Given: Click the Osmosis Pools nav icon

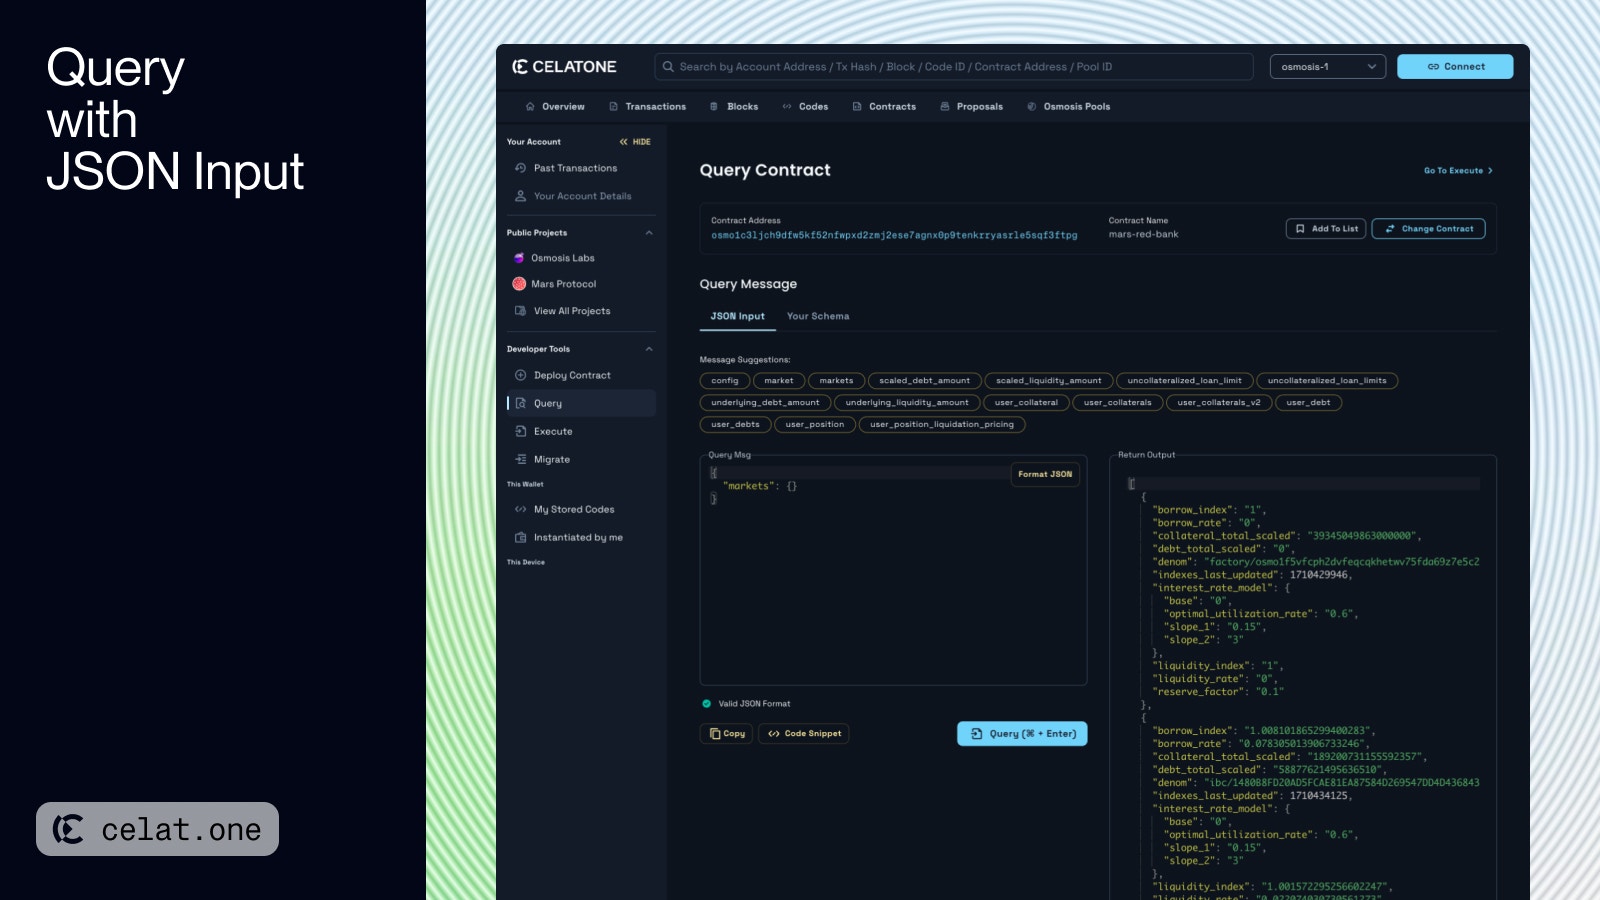Looking at the screenshot, I should (x=1032, y=106).
